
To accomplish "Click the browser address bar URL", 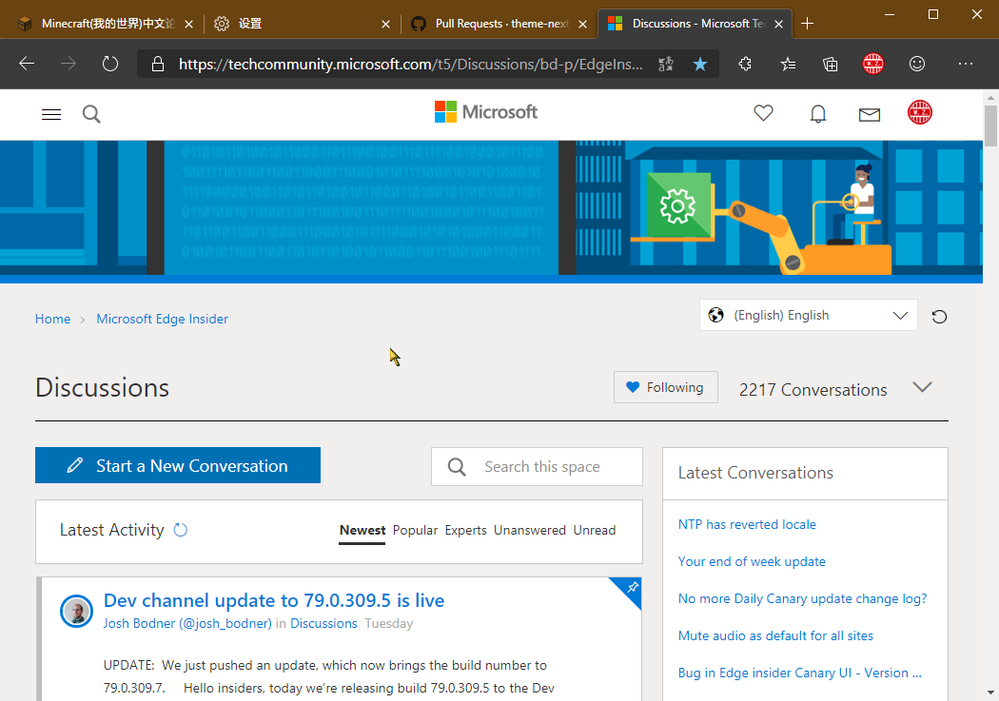I will click(410, 64).
